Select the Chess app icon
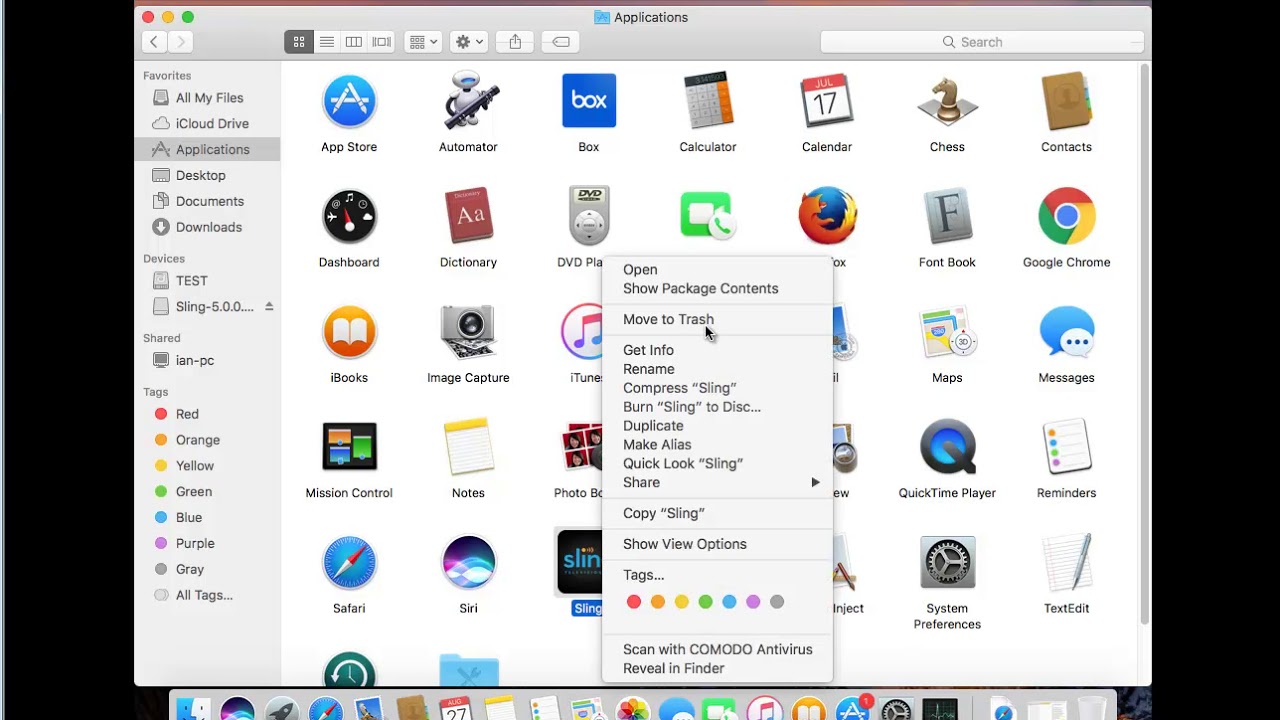The width and height of the screenshot is (1280, 720). pyautogui.click(x=947, y=101)
